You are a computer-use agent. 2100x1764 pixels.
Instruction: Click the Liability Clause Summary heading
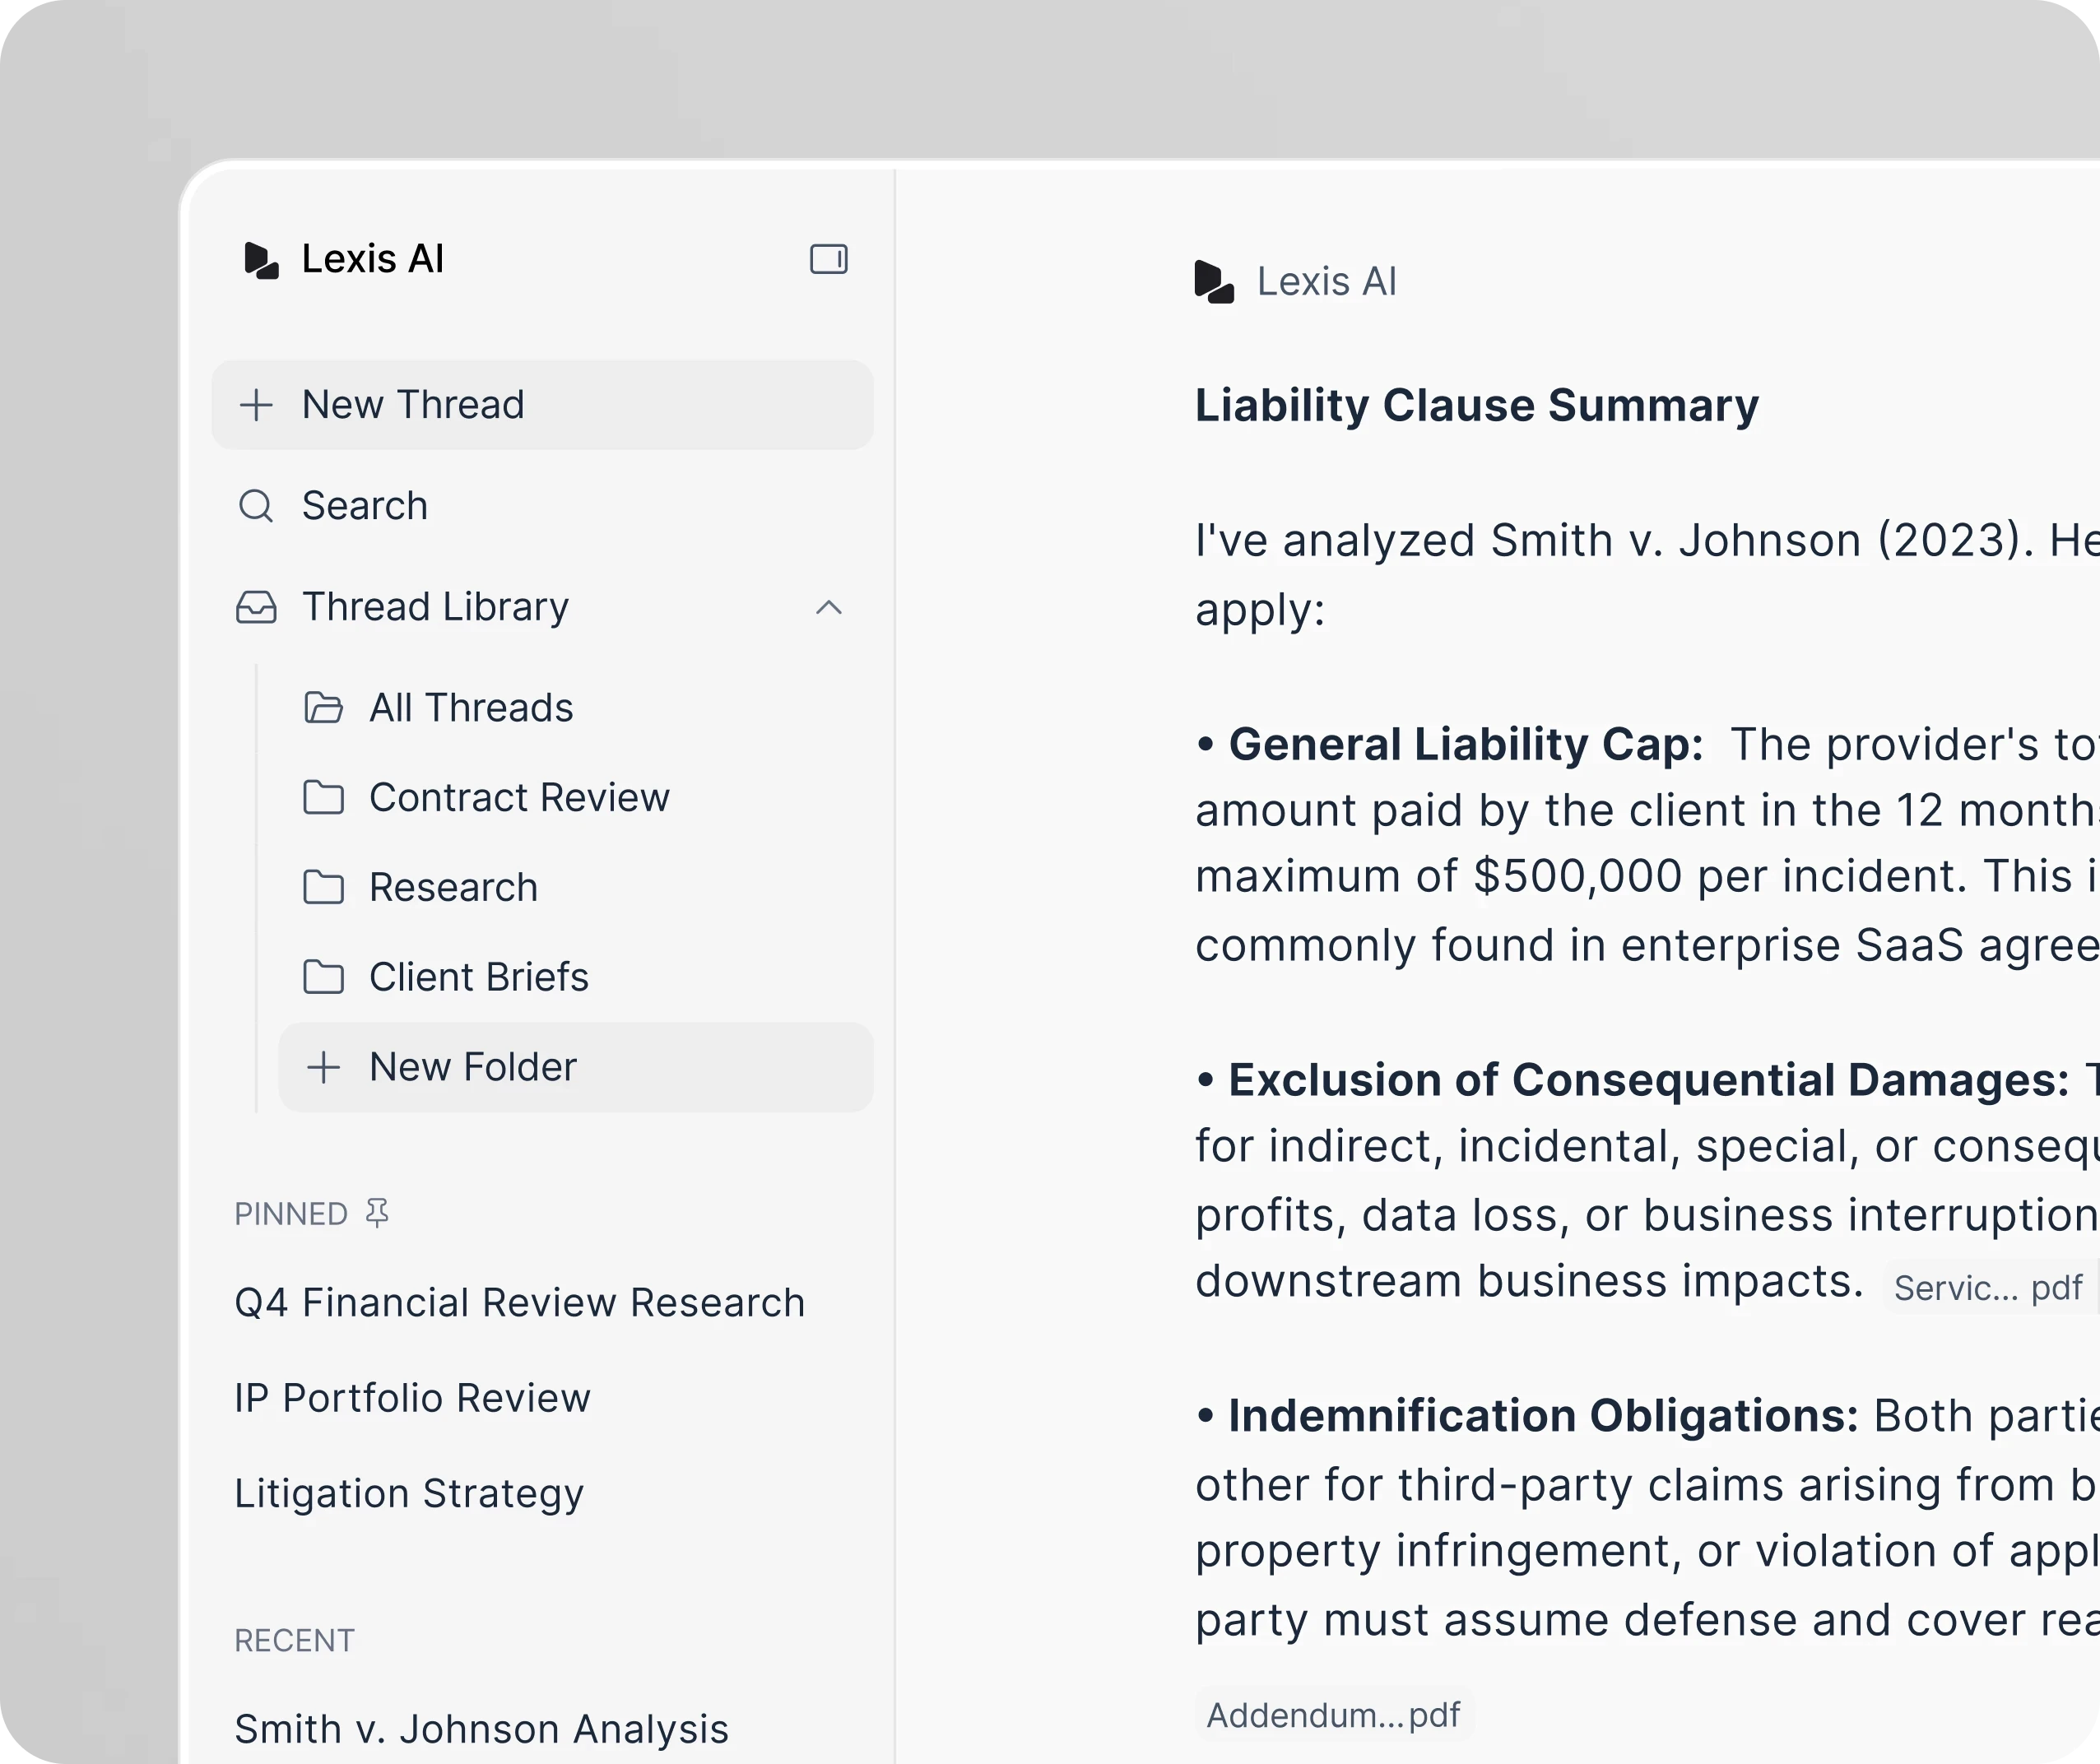point(1477,405)
